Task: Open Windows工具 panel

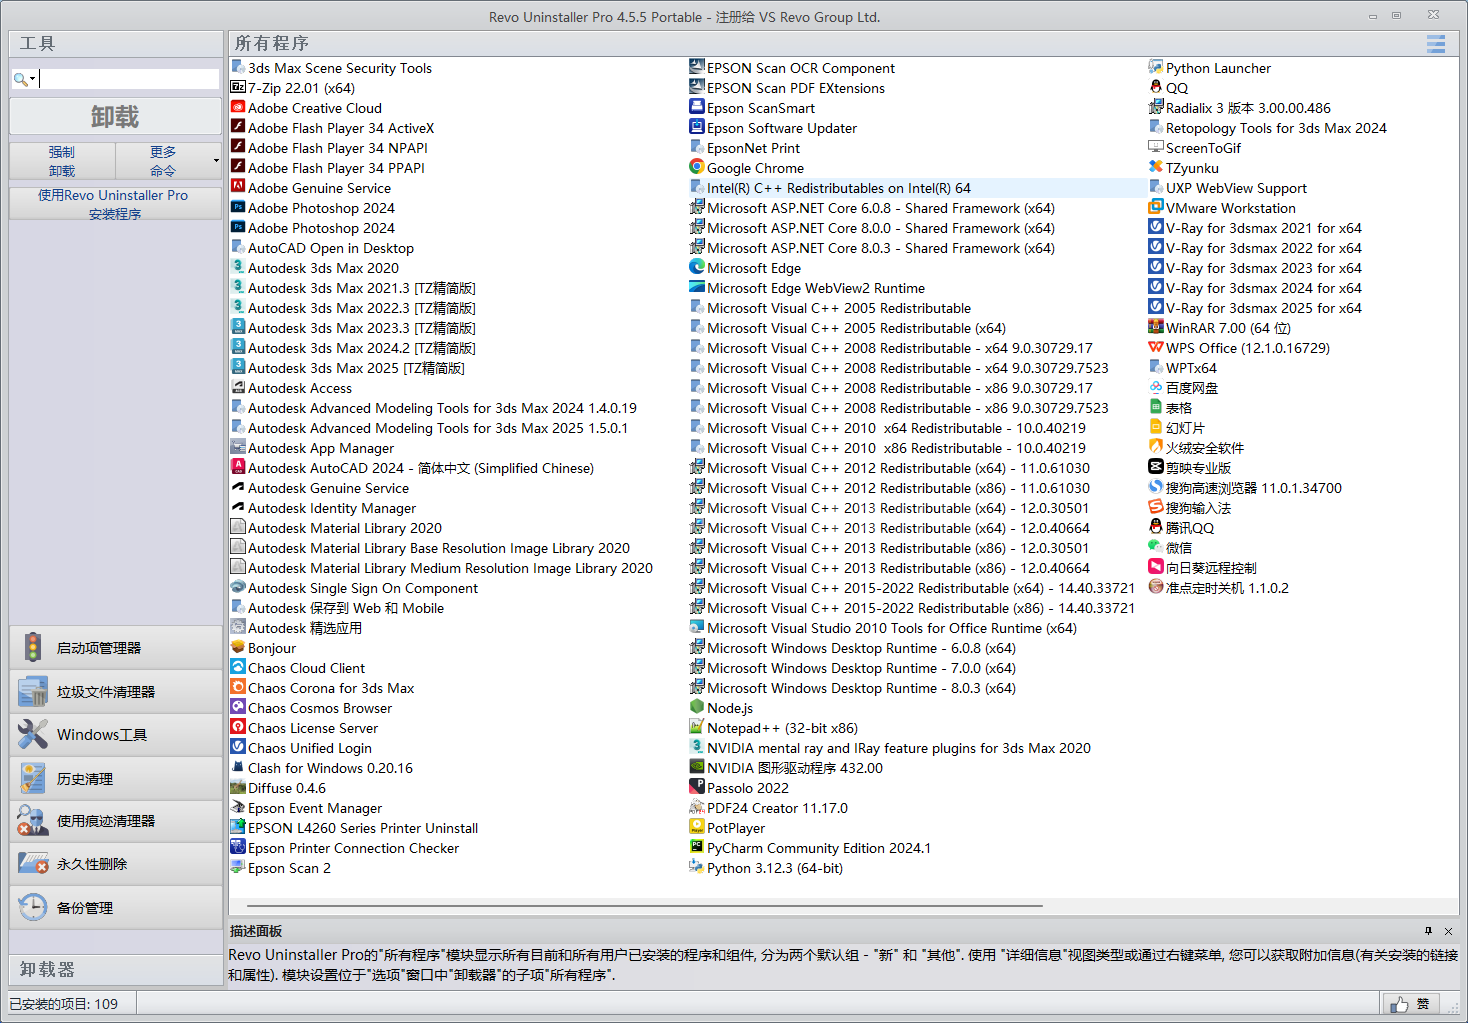Action: click(116, 735)
